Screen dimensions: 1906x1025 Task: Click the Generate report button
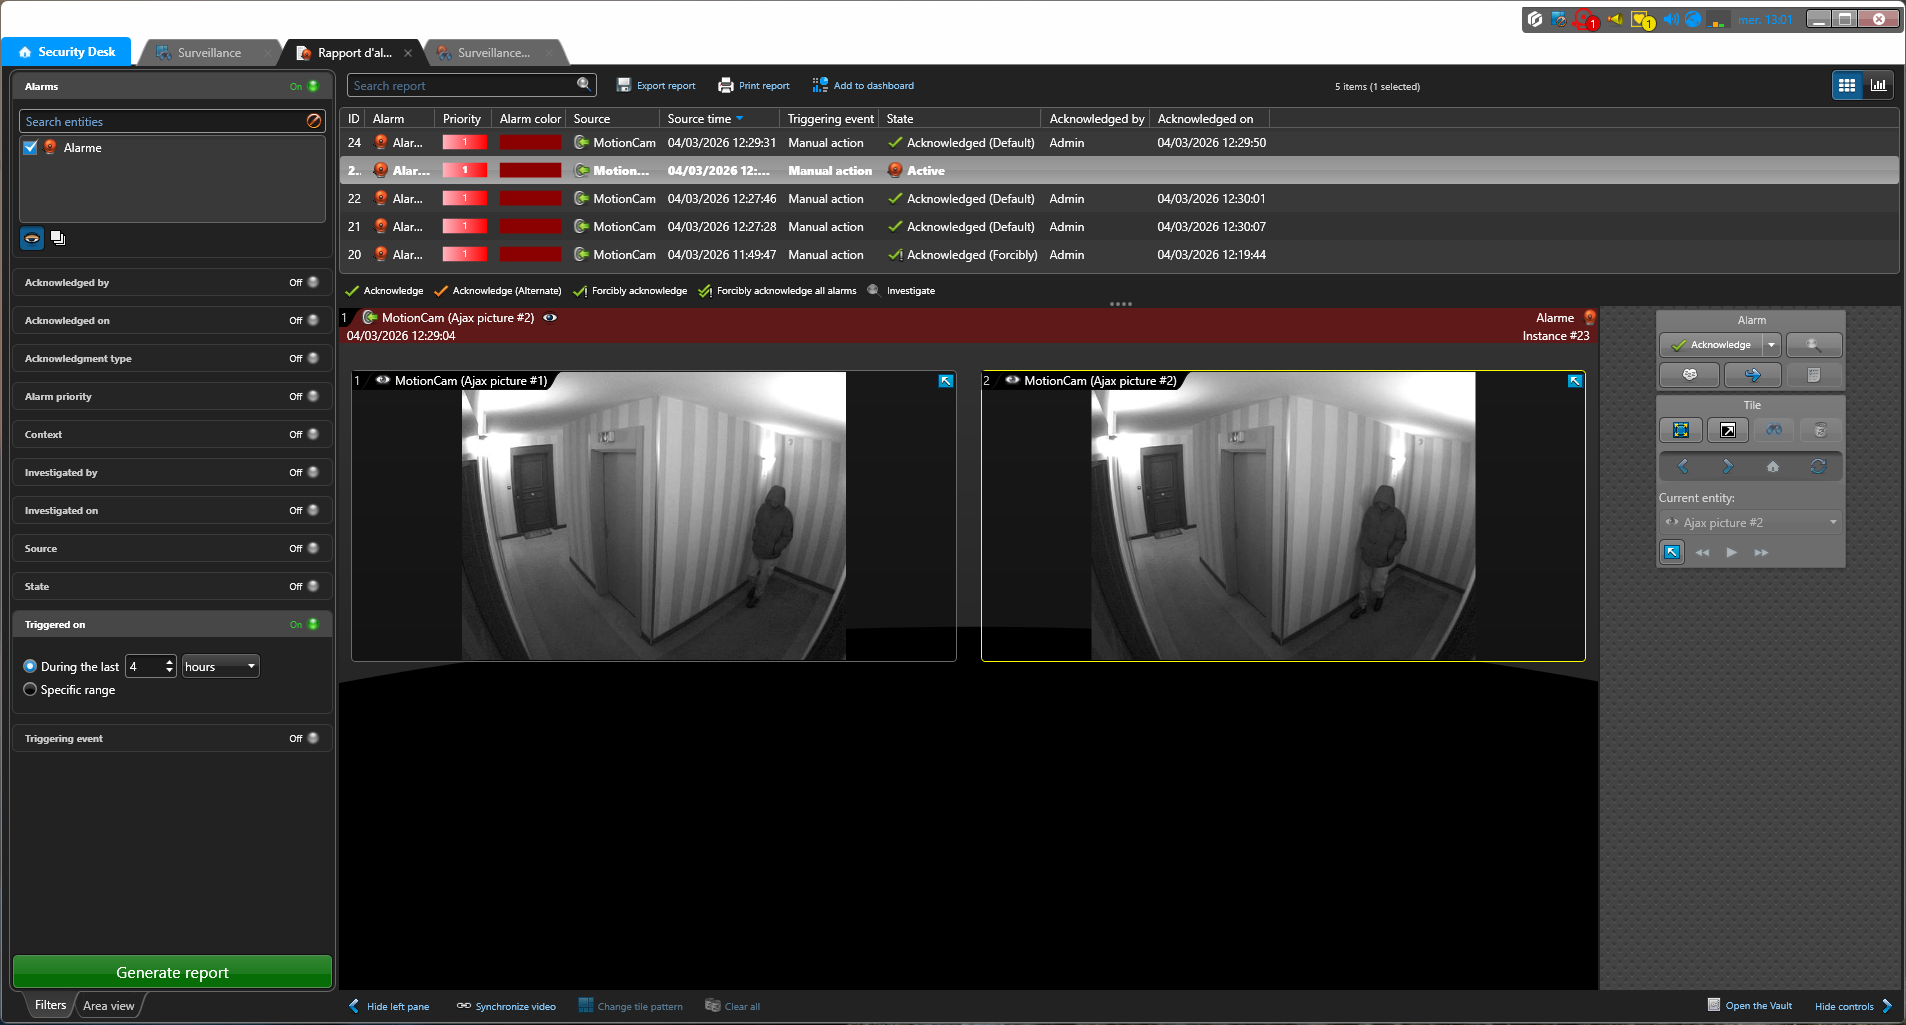(x=172, y=972)
